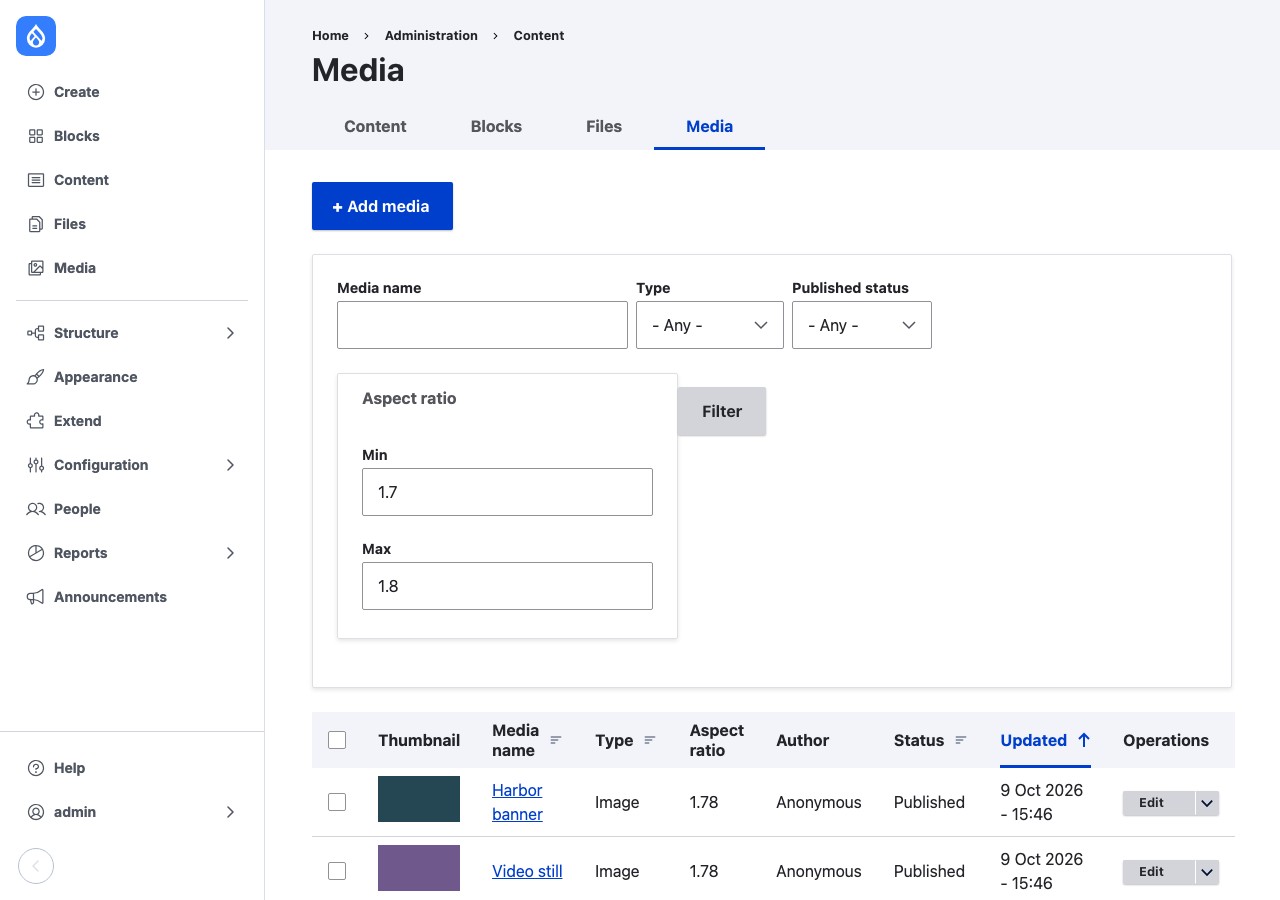The image size is (1280, 900).
Task: Sort by Status using the sort icon
Action: 961,740
